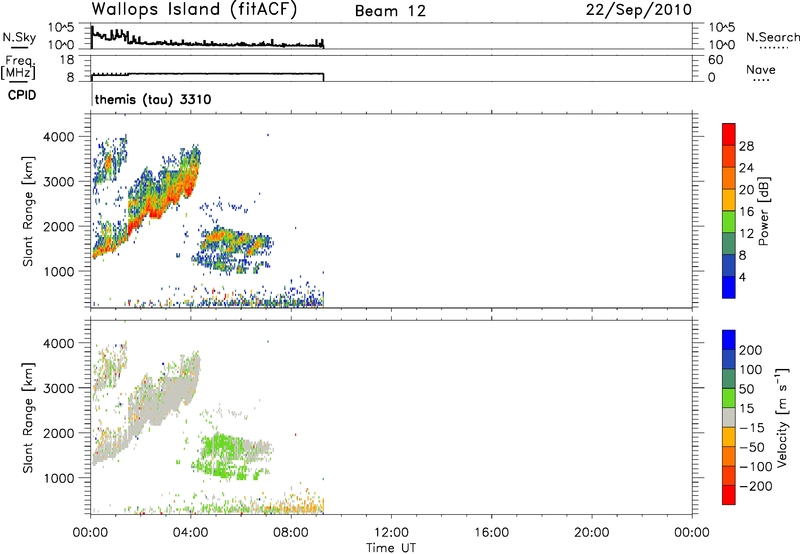Select the yellow-orange 16–20 dB Power swatch
The height and width of the screenshot is (554, 800).
[729, 199]
